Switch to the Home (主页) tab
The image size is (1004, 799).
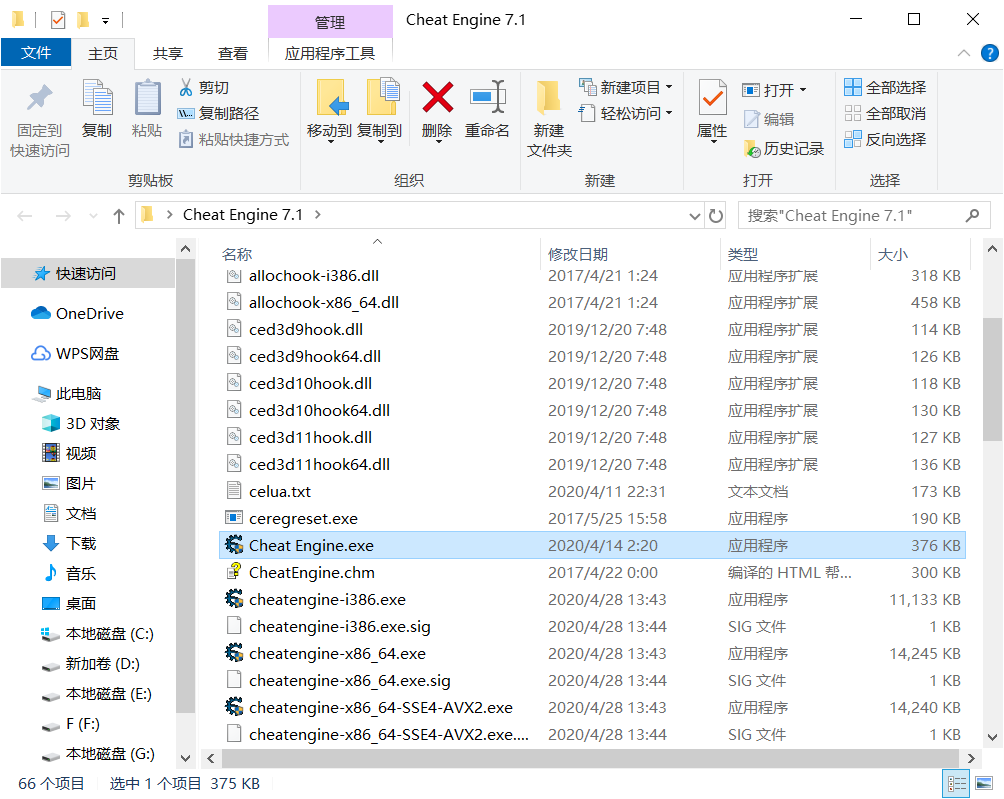tap(103, 54)
